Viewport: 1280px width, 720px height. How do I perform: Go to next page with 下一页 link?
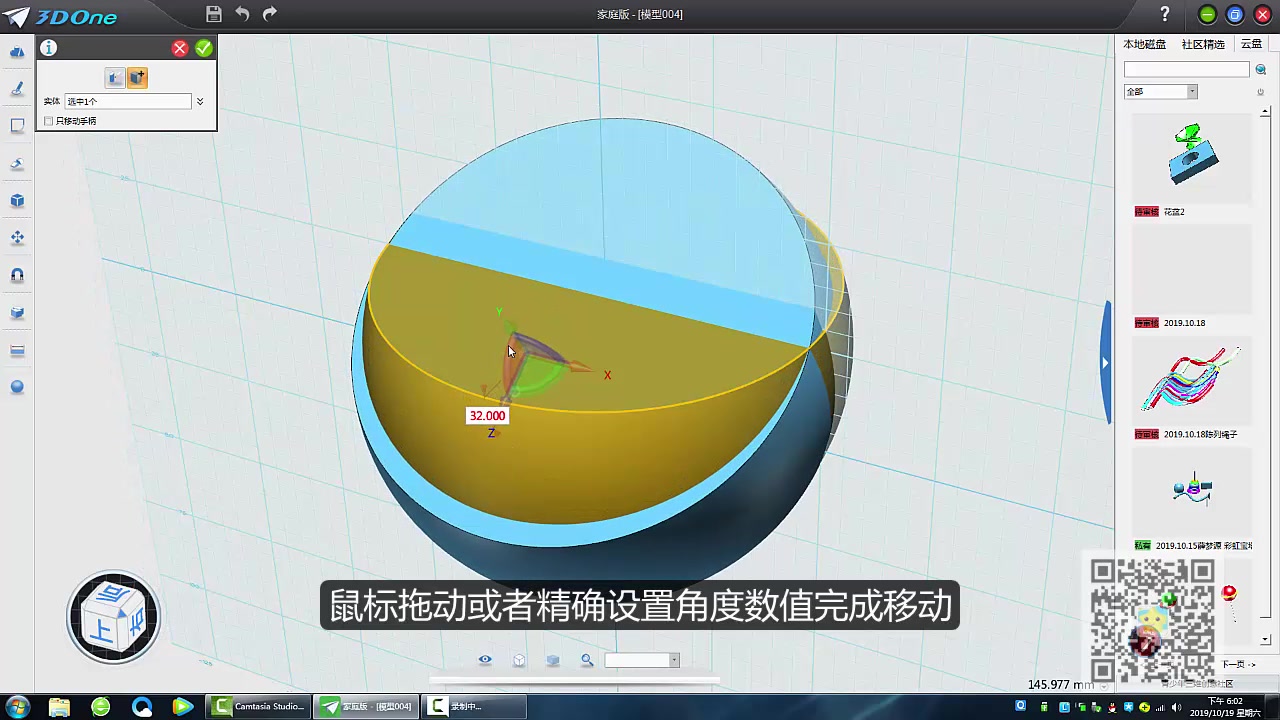click(1238, 664)
